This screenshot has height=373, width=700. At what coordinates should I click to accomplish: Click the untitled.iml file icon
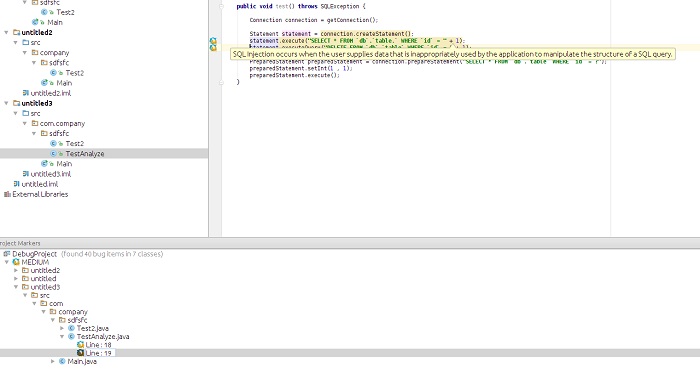tap(17, 184)
